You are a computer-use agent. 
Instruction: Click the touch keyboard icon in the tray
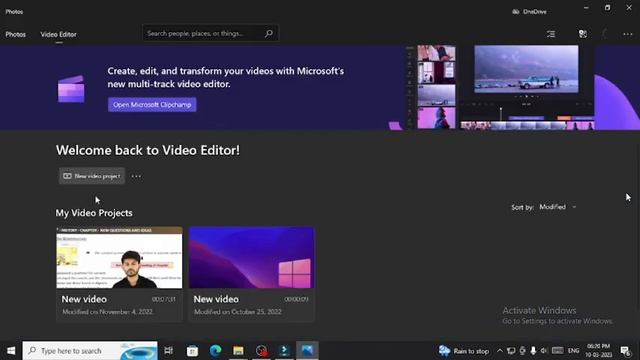558,351
